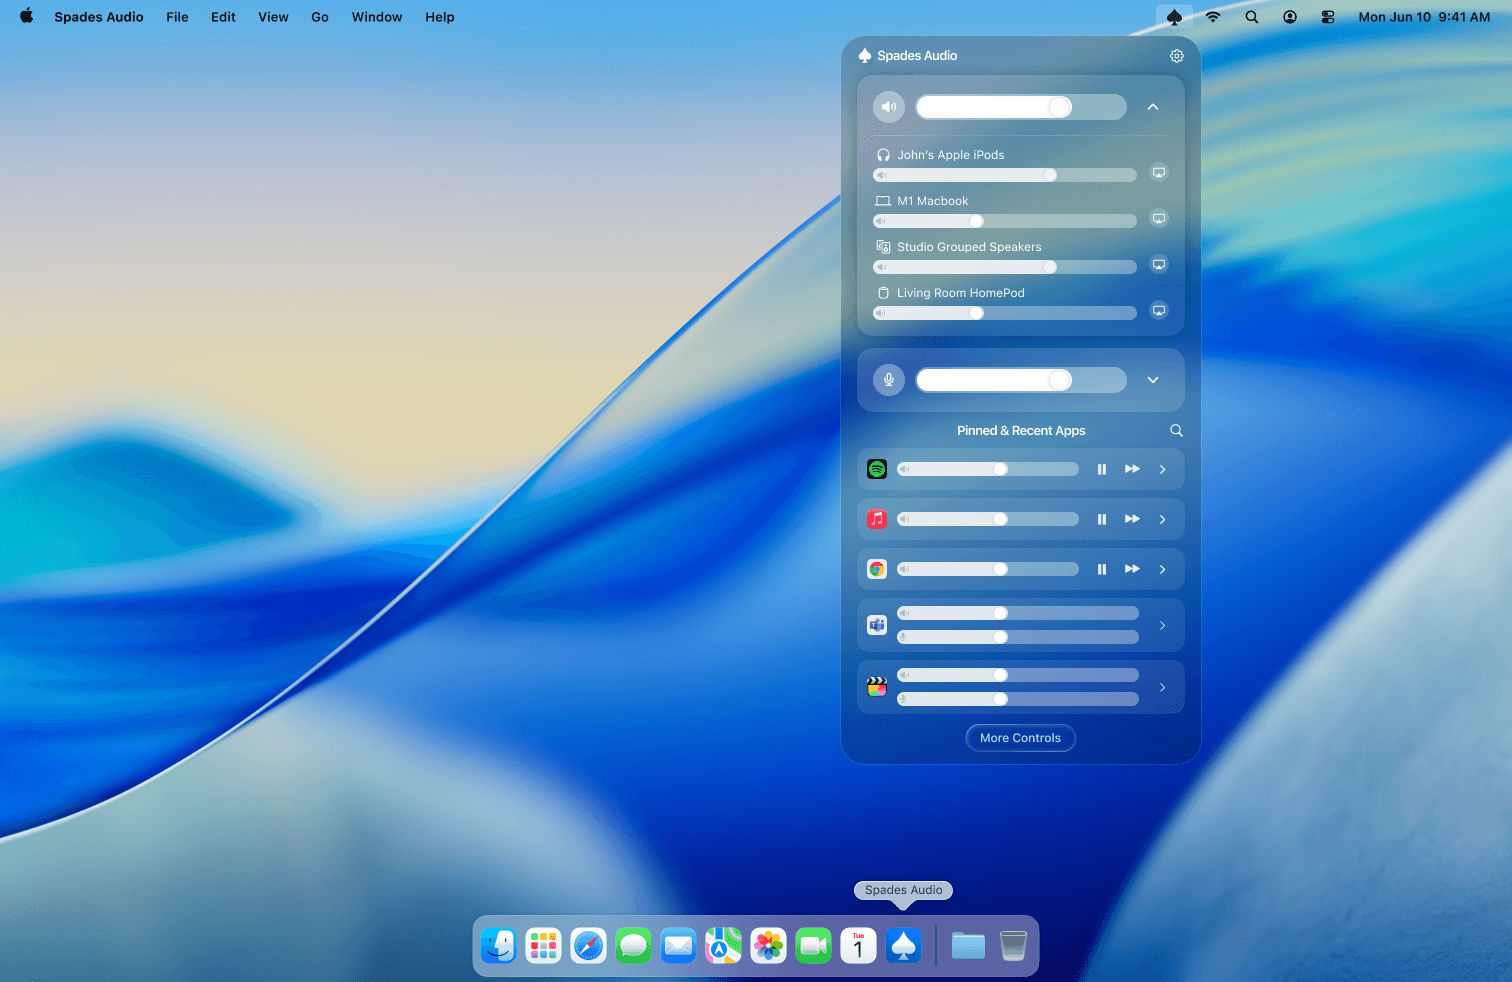This screenshot has height=982, width=1512.
Task: Click the AirPlay icon for John's Apple iPods
Action: tap(1158, 172)
